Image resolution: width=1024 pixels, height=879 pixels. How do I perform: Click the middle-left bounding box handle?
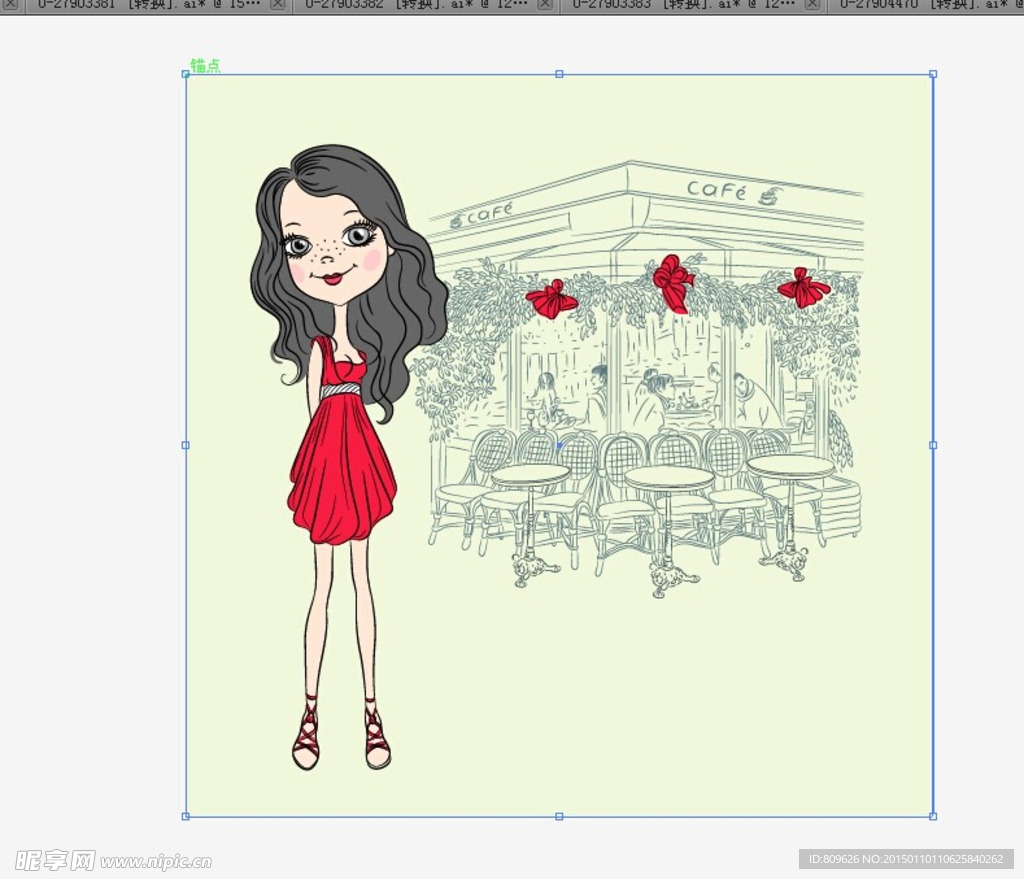[185, 445]
